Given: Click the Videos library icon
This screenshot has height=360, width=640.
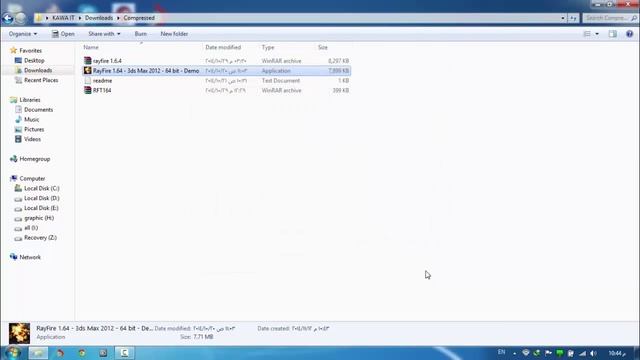Looking at the screenshot, I should (x=18, y=139).
